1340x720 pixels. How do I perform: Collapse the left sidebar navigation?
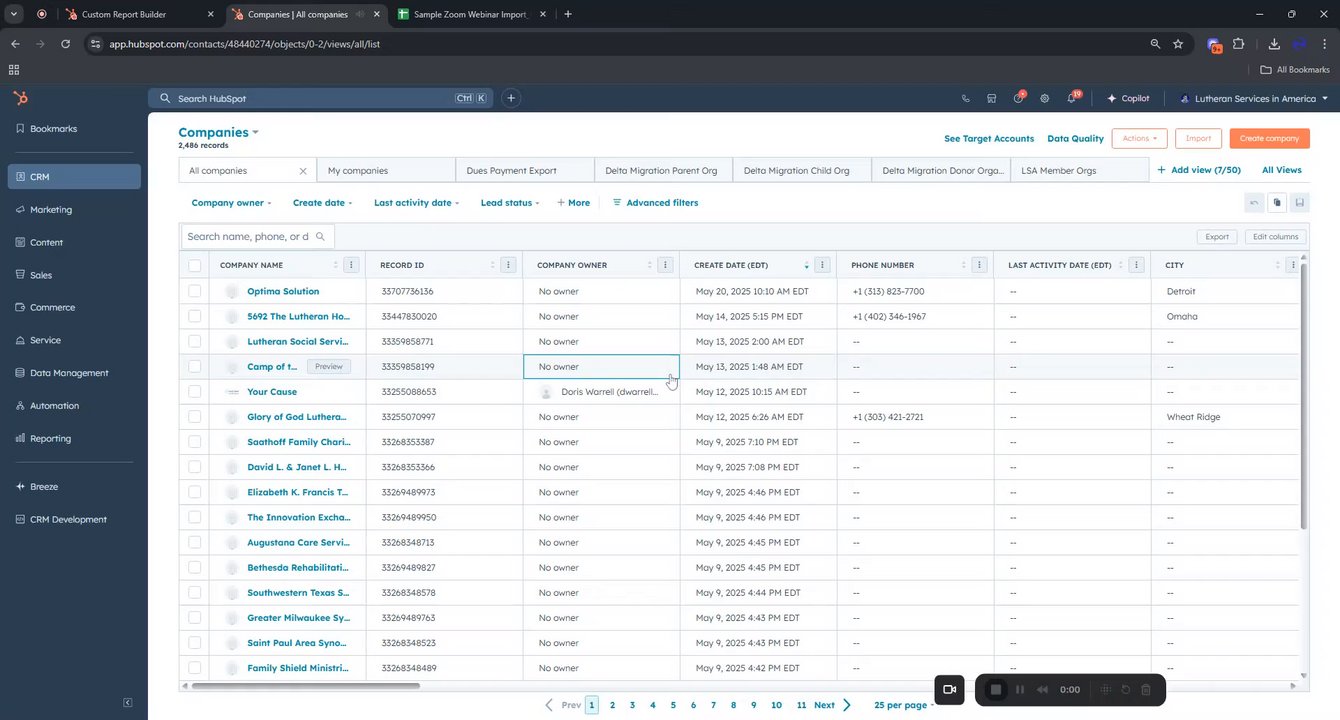(x=127, y=703)
